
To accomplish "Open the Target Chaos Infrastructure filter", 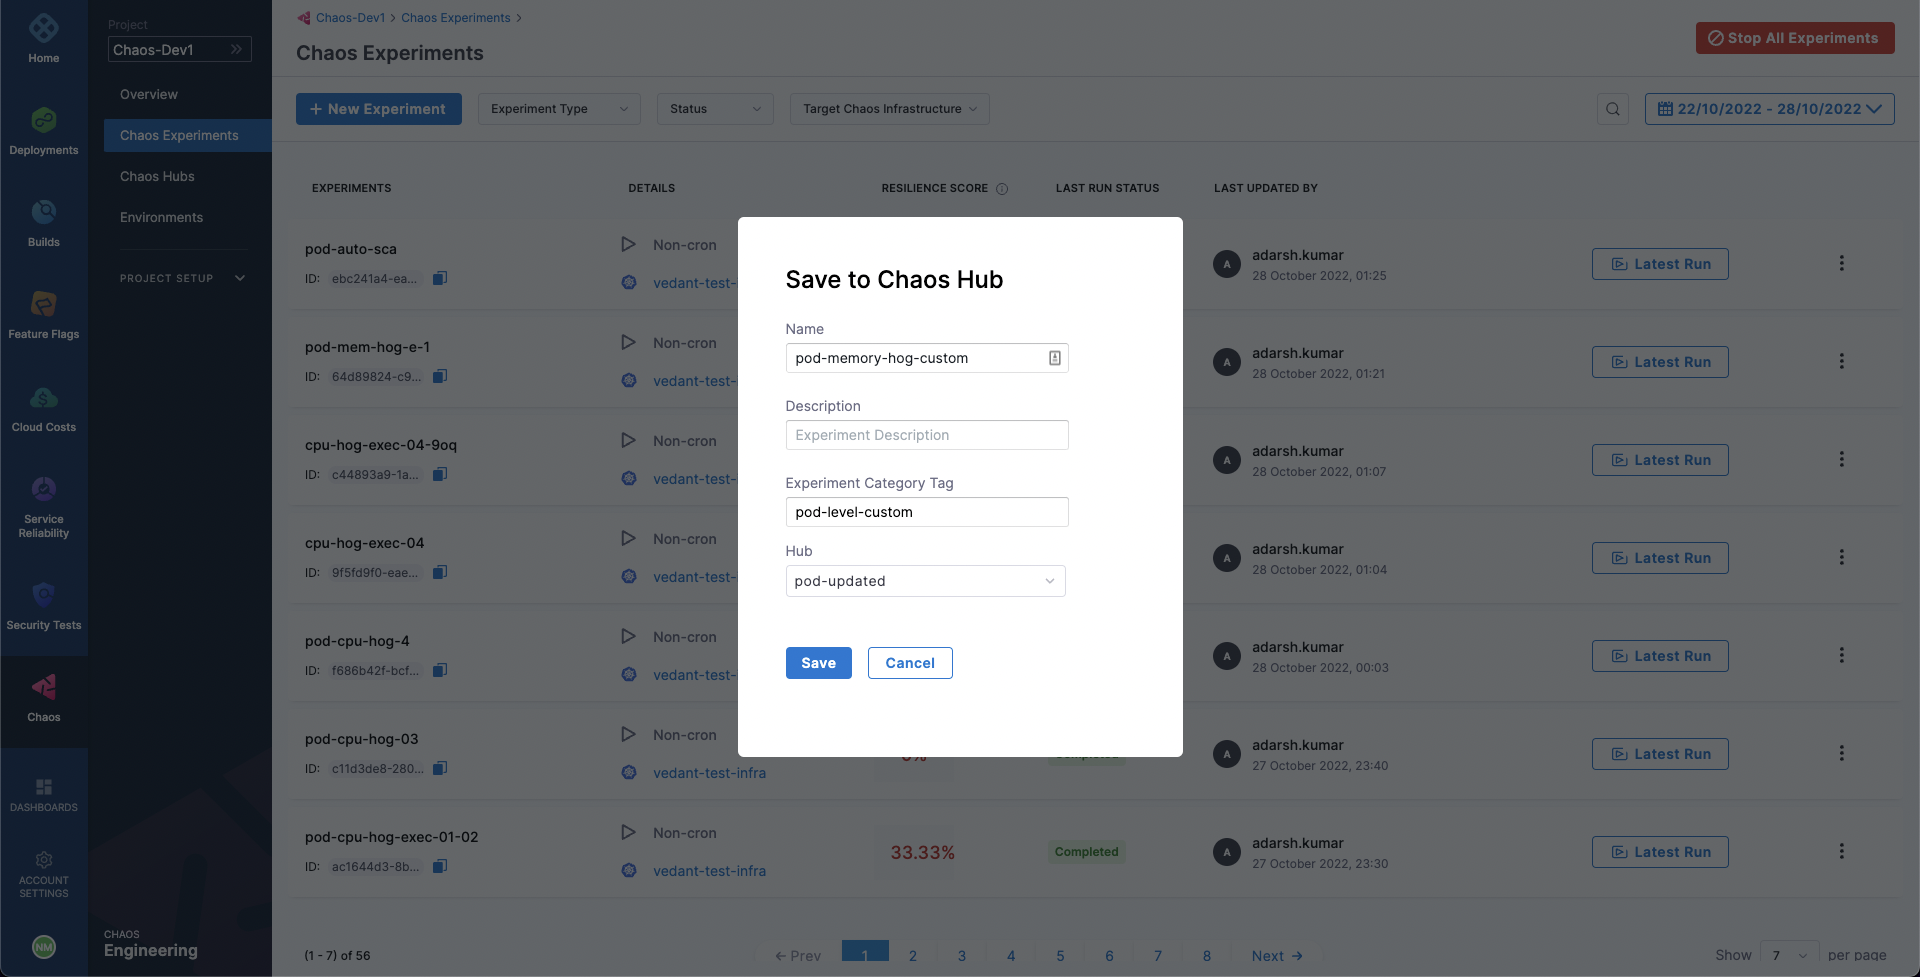I will 889,109.
